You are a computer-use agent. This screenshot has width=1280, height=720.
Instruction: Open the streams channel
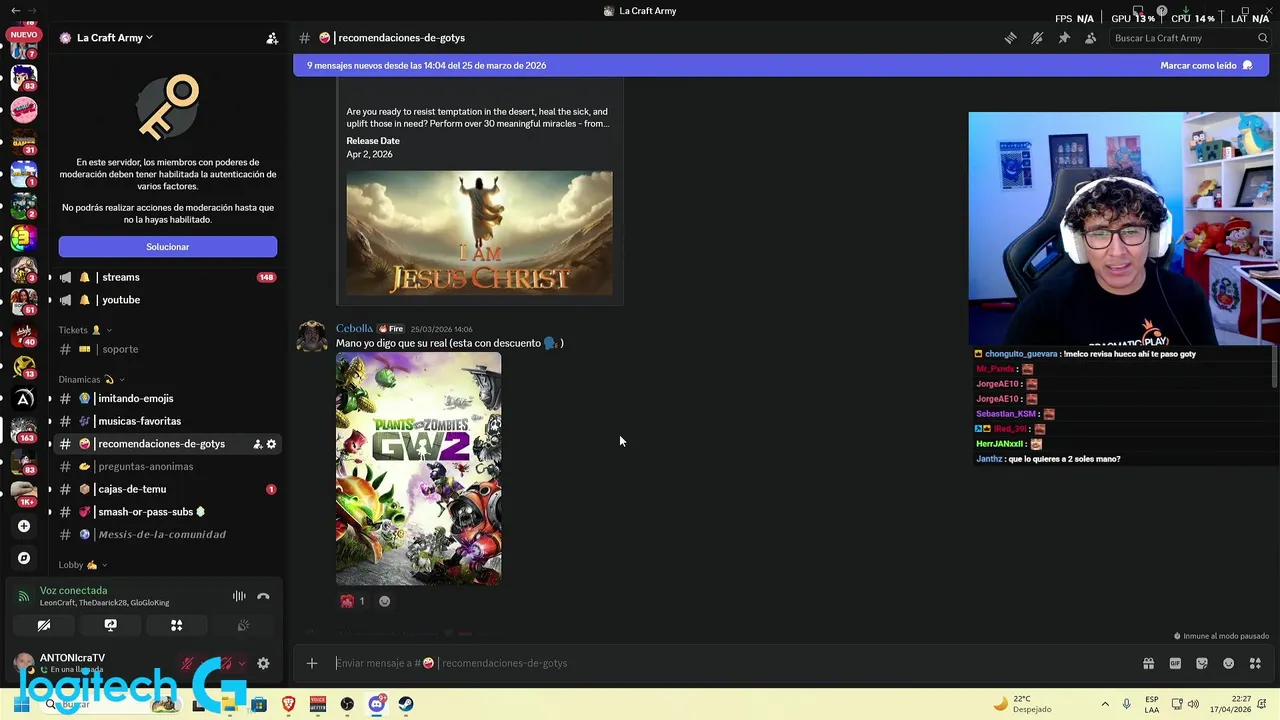(x=166, y=277)
